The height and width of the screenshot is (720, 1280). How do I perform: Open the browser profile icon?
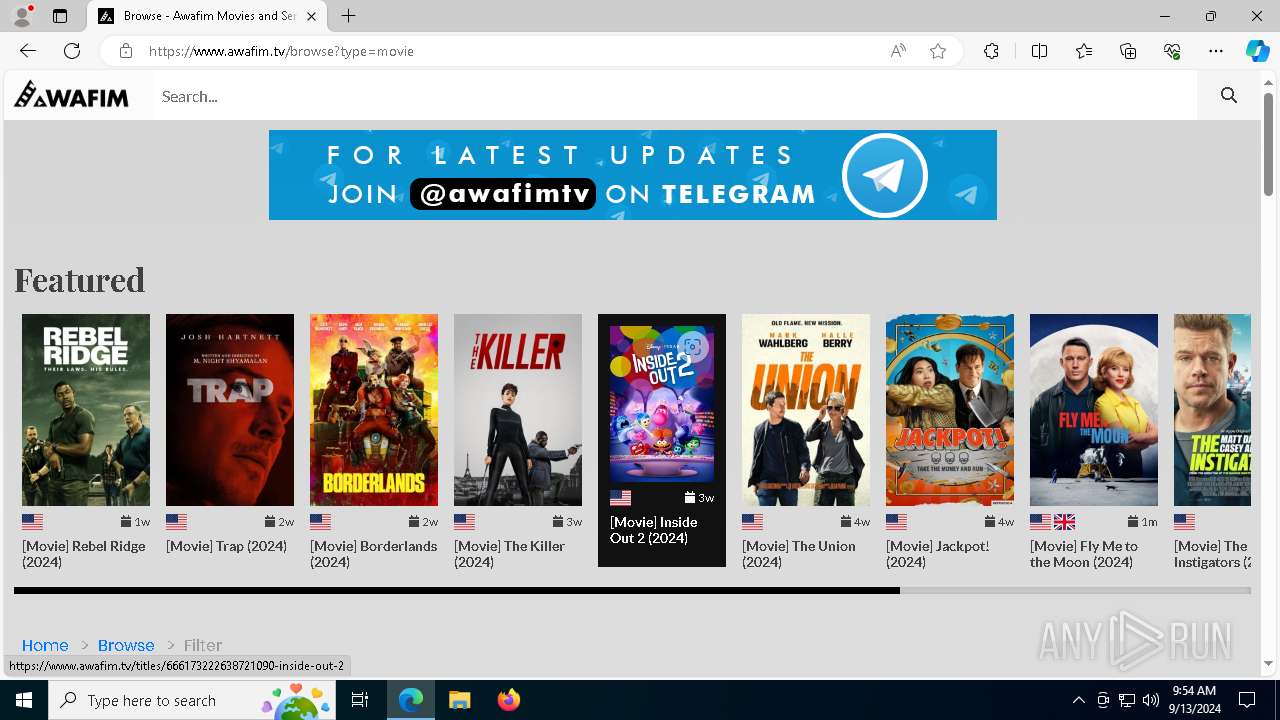tap(22, 16)
